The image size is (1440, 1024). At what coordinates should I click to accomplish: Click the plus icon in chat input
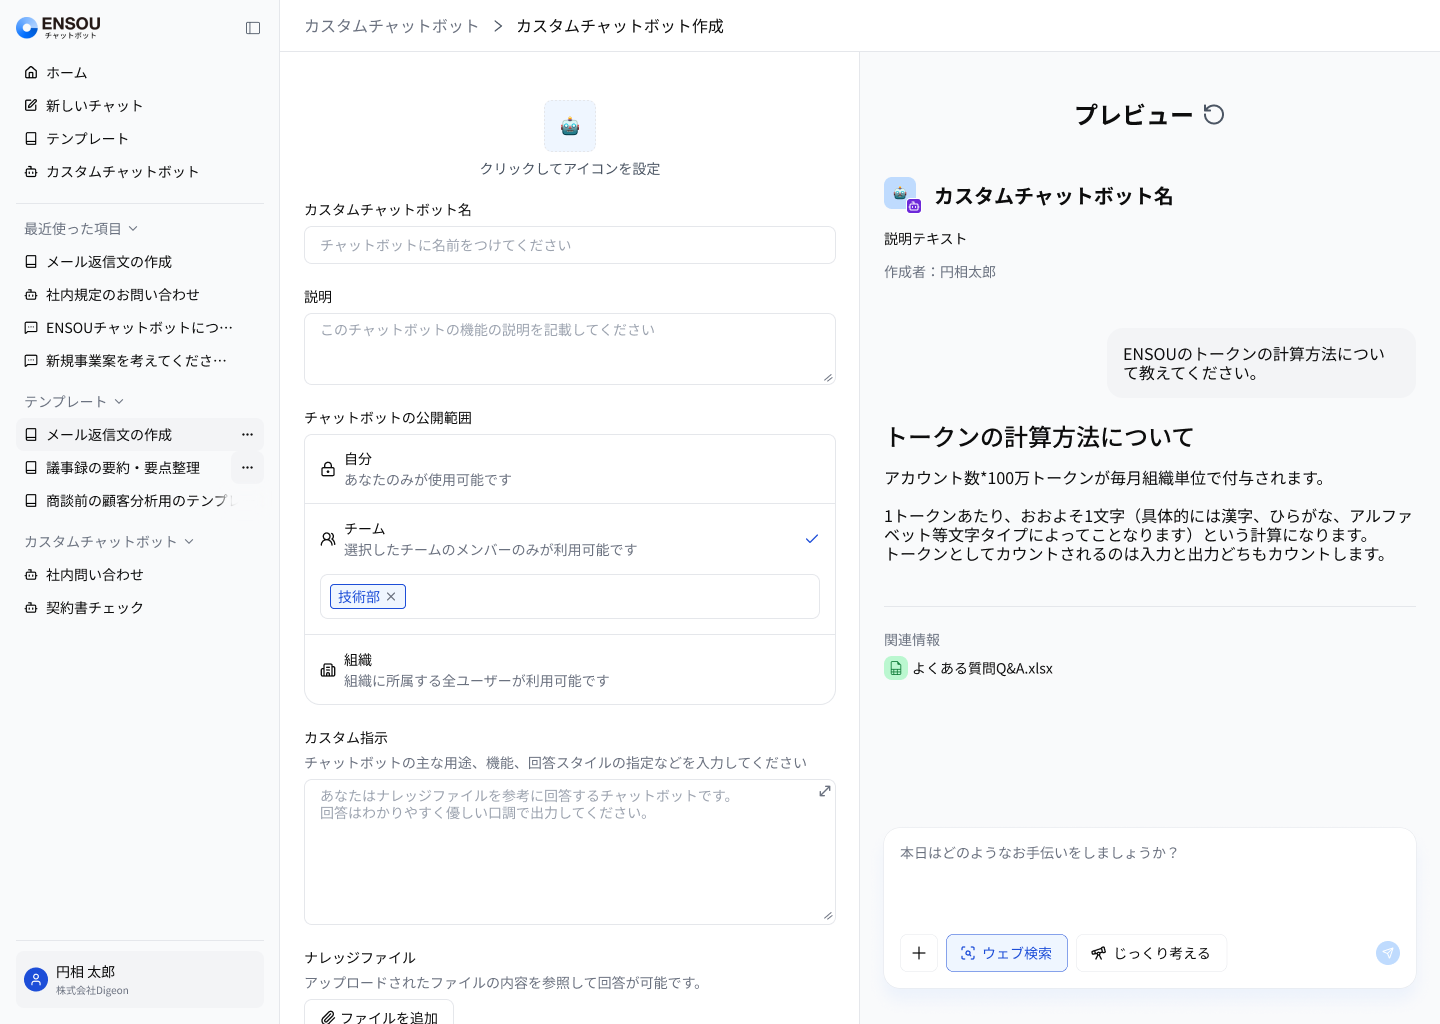click(x=919, y=953)
